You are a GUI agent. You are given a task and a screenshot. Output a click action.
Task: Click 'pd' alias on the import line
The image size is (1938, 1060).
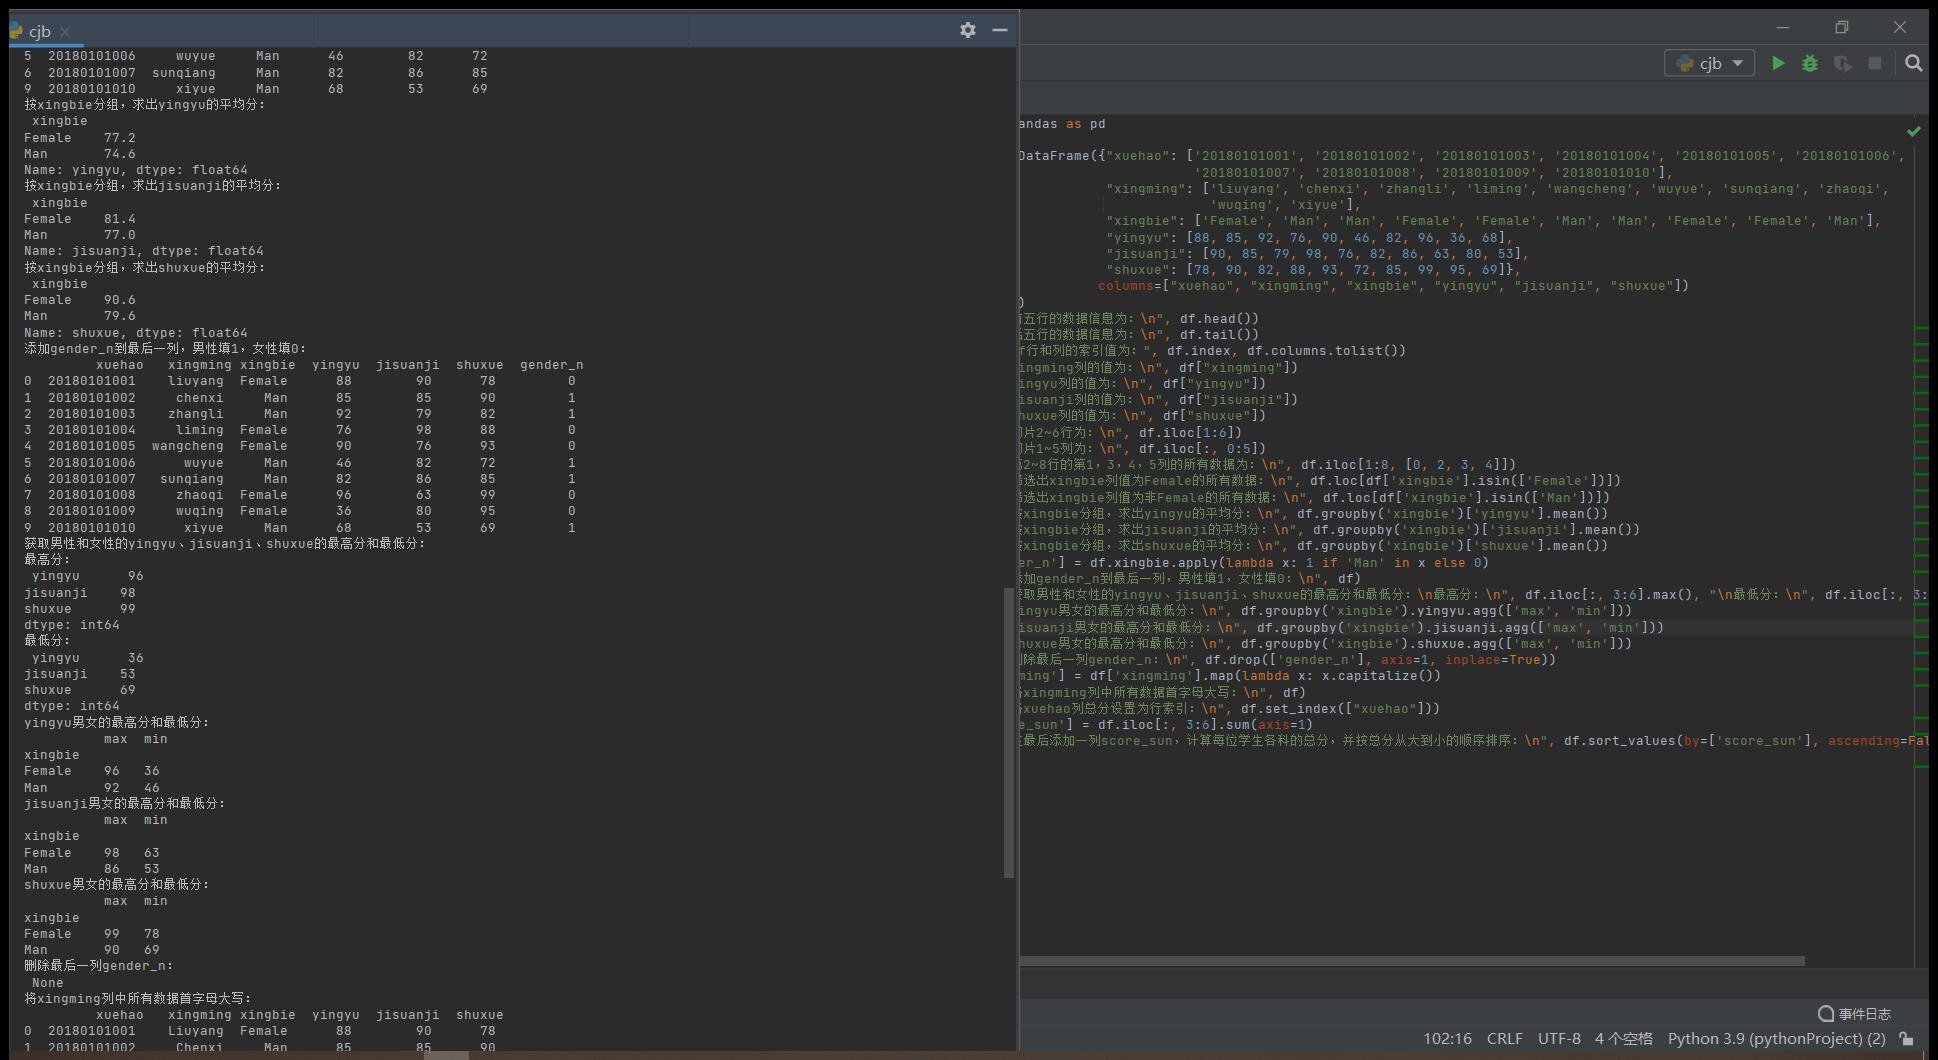click(1098, 124)
